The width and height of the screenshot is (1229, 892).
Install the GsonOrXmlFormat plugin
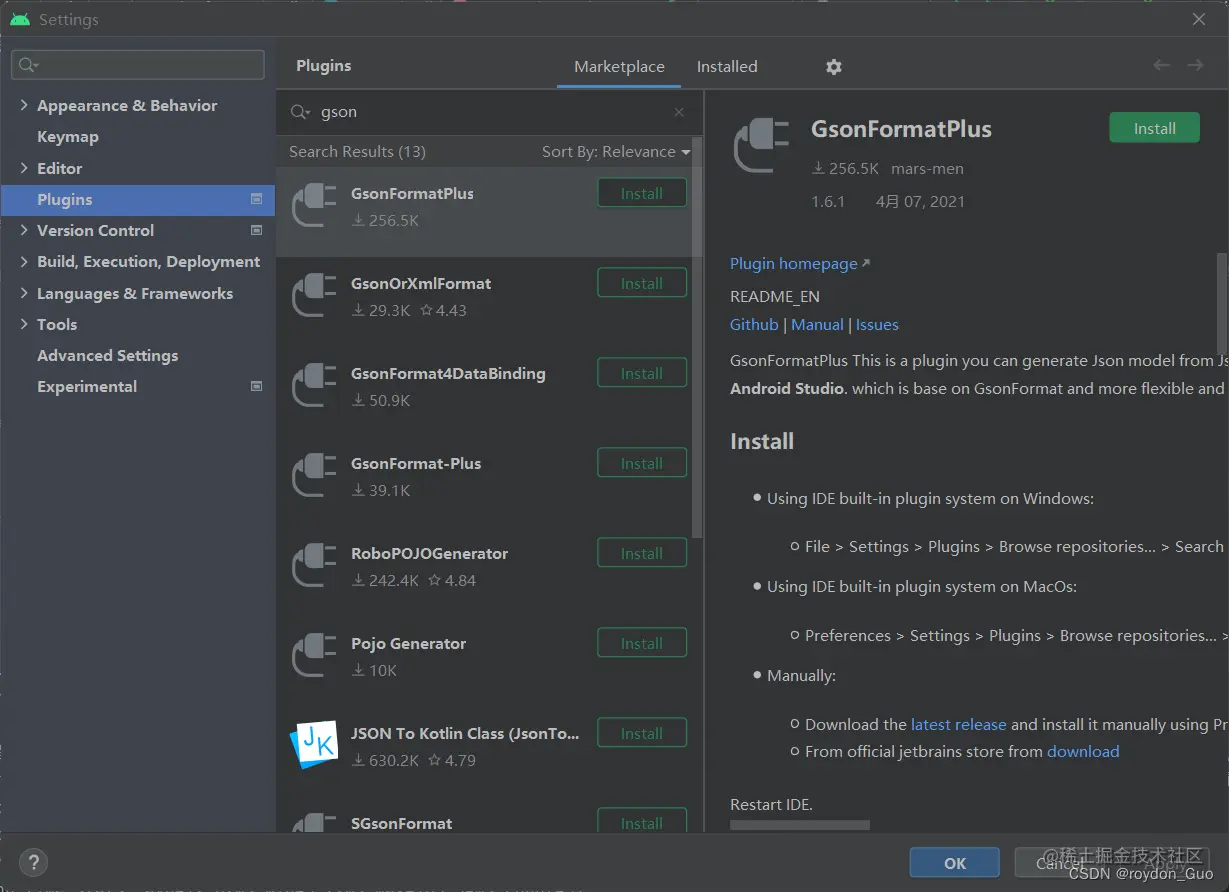[x=642, y=283]
